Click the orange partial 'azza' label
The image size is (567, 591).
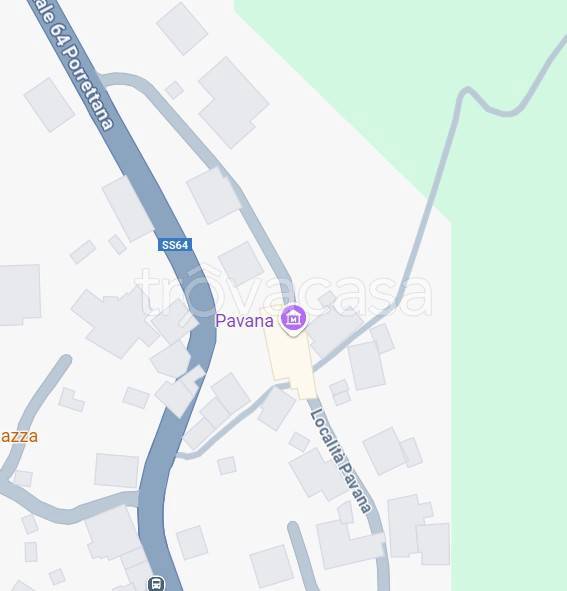point(18,437)
